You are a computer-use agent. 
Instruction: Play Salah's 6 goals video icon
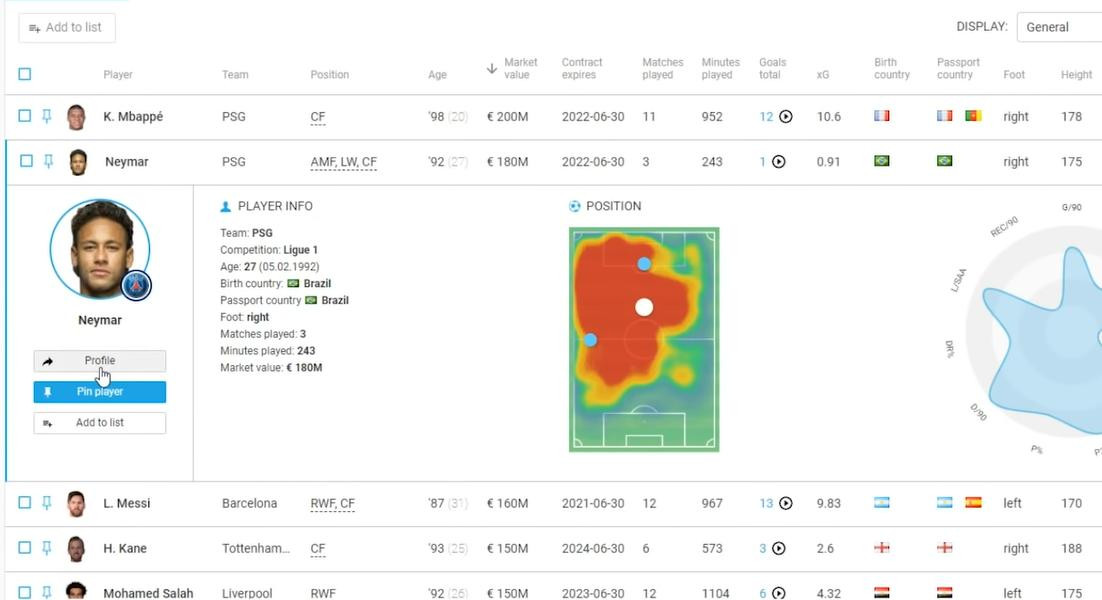779,593
